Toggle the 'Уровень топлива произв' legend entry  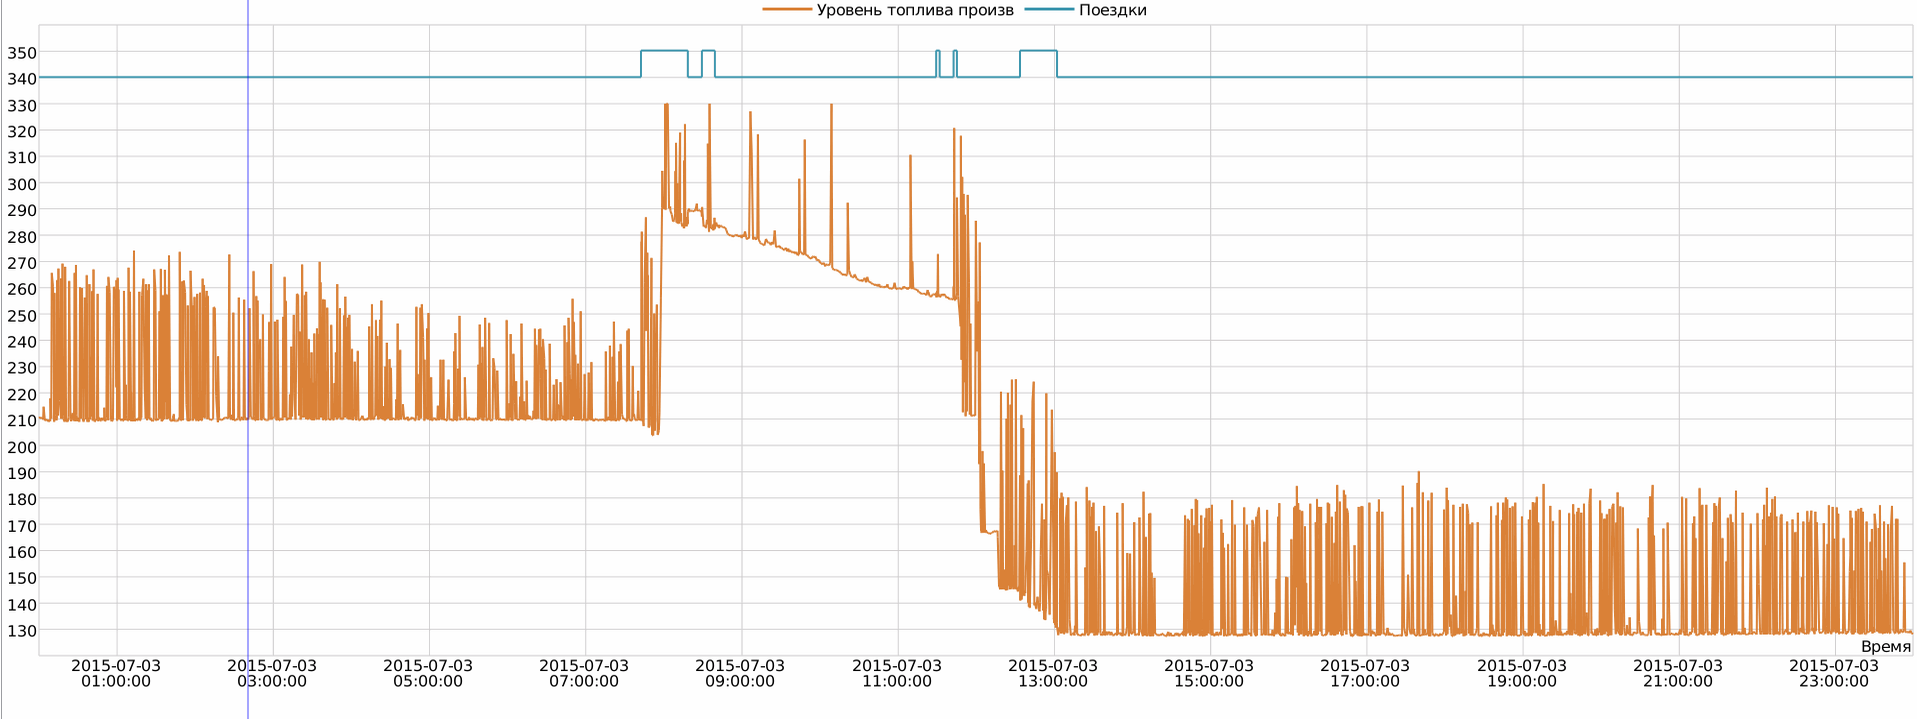click(x=914, y=10)
